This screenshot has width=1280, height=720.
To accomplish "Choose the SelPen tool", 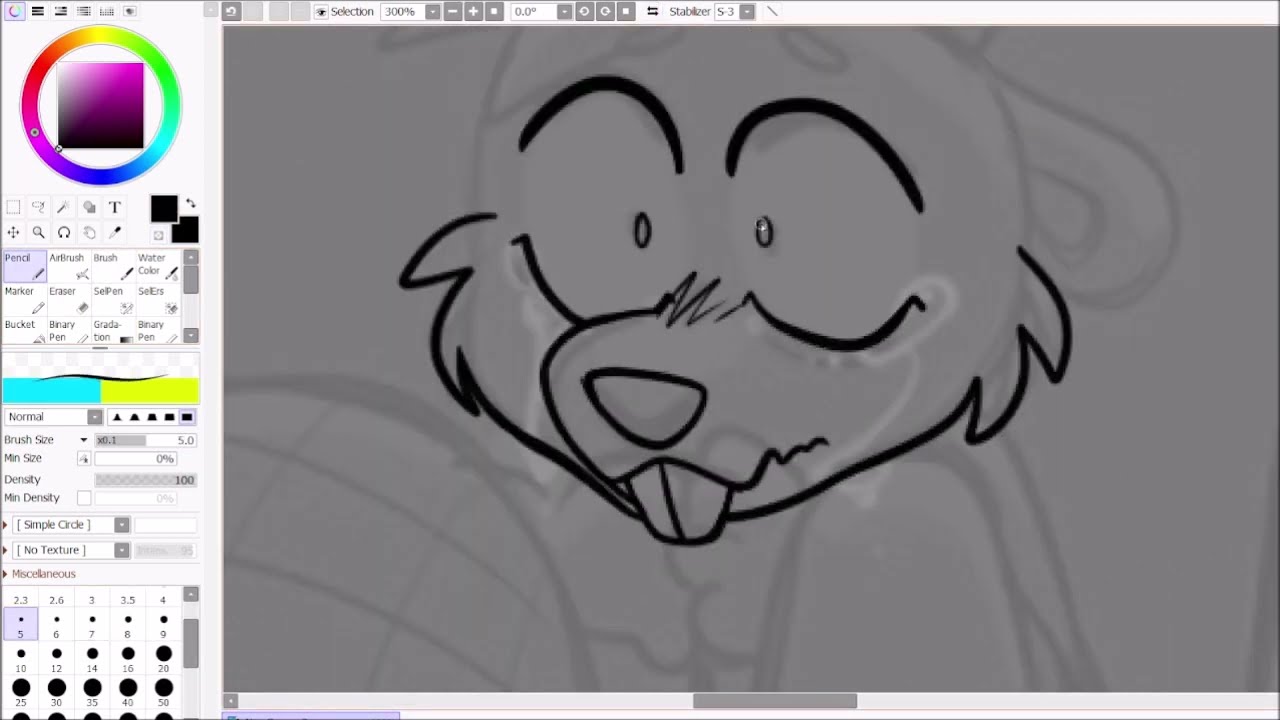I will point(114,299).
